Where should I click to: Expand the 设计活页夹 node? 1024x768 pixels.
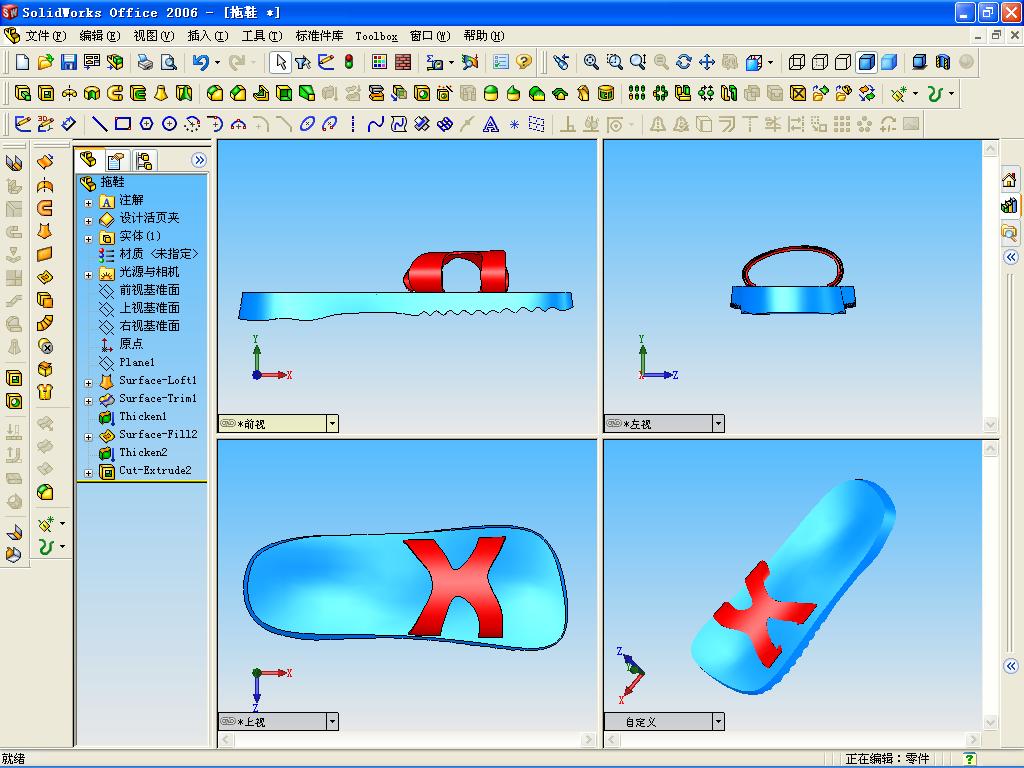point(89,221)
